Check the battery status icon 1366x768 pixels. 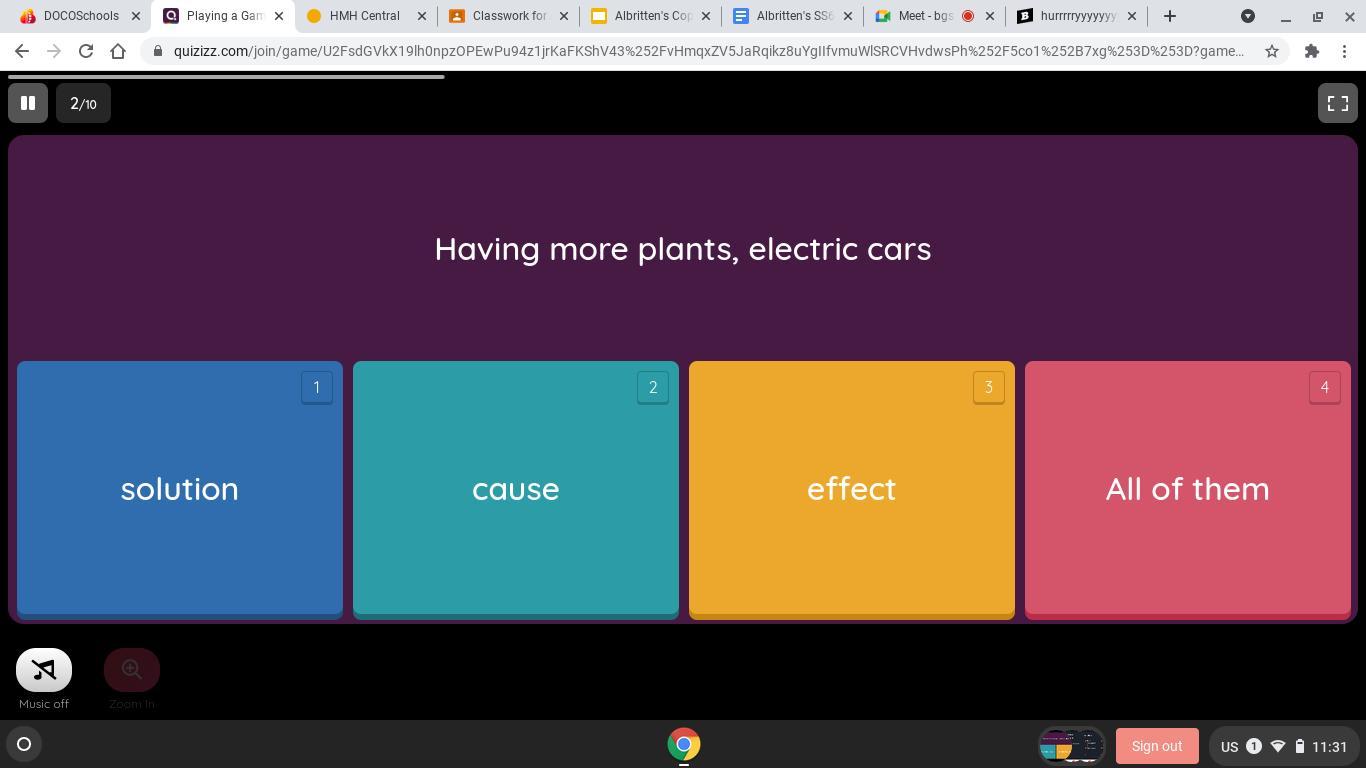[x=1300, y=746]
